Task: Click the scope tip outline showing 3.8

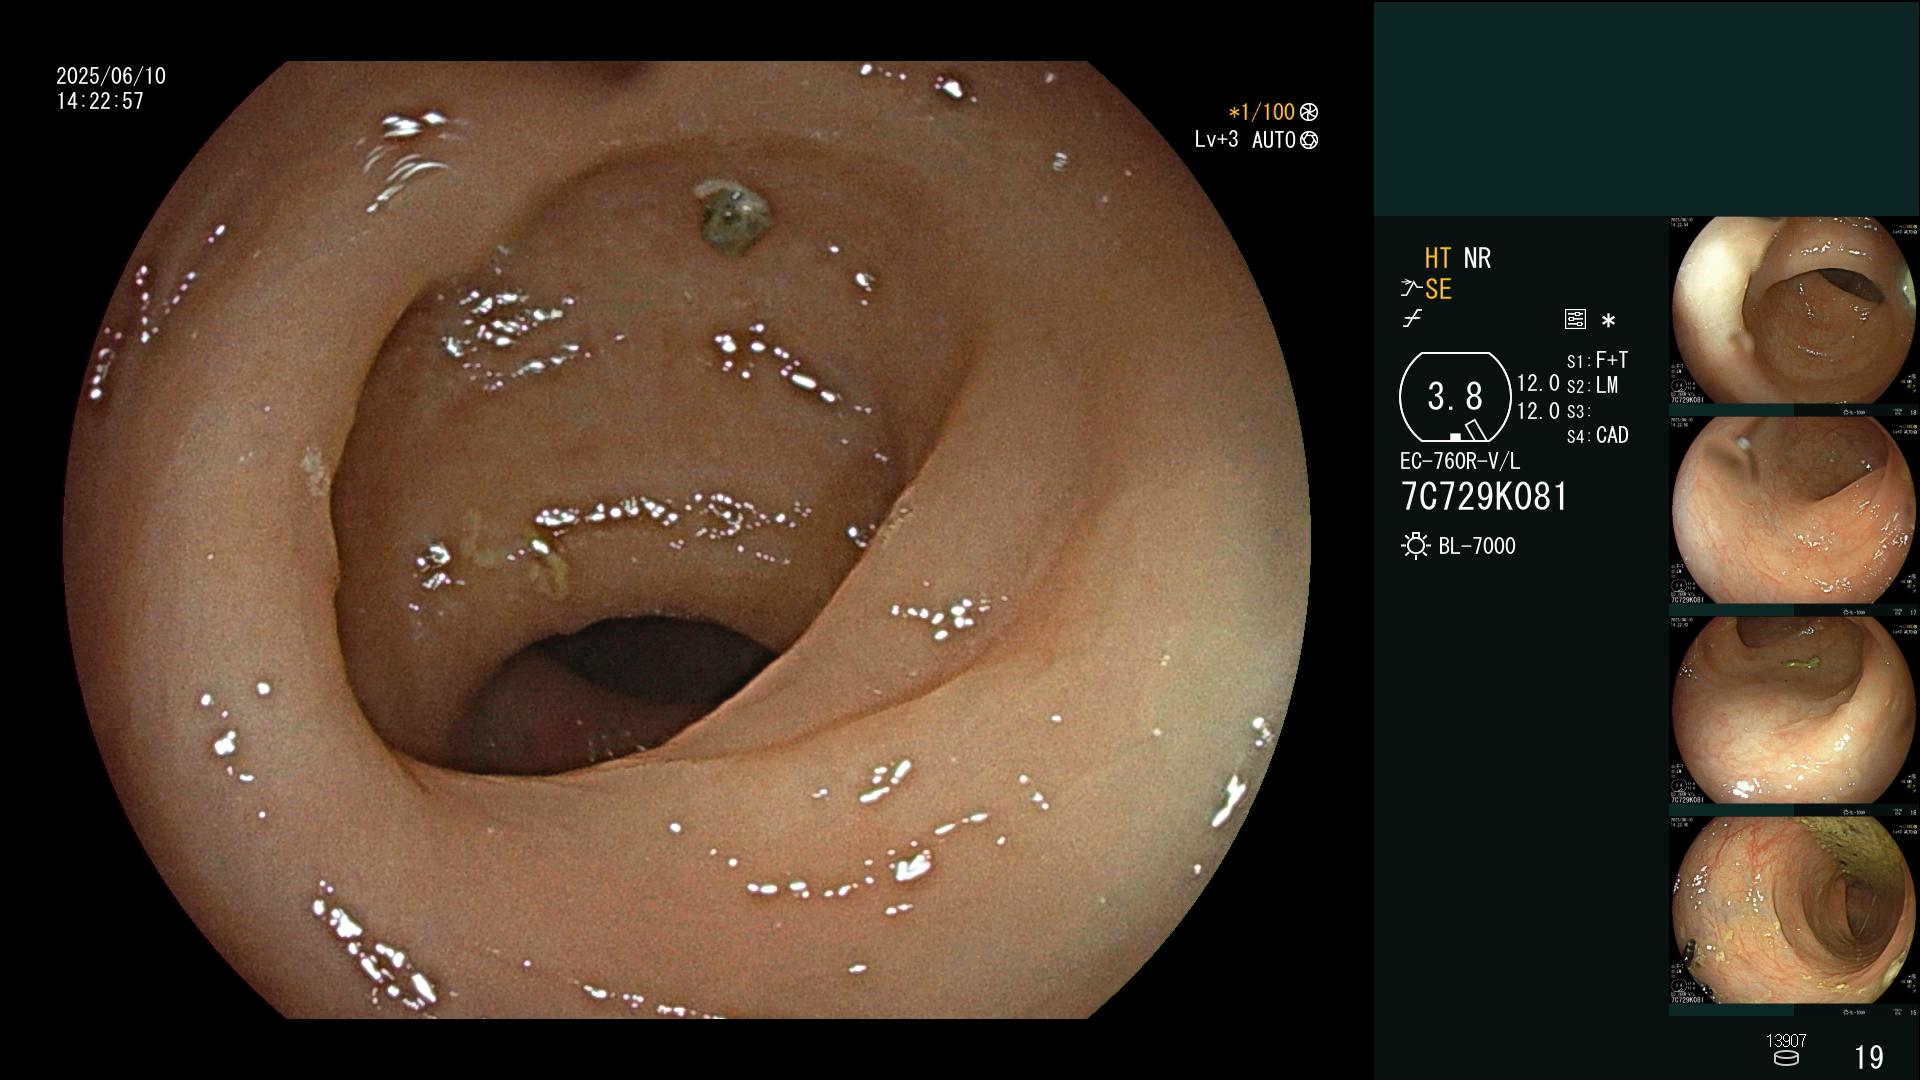Action: [x=1454, y=397]
